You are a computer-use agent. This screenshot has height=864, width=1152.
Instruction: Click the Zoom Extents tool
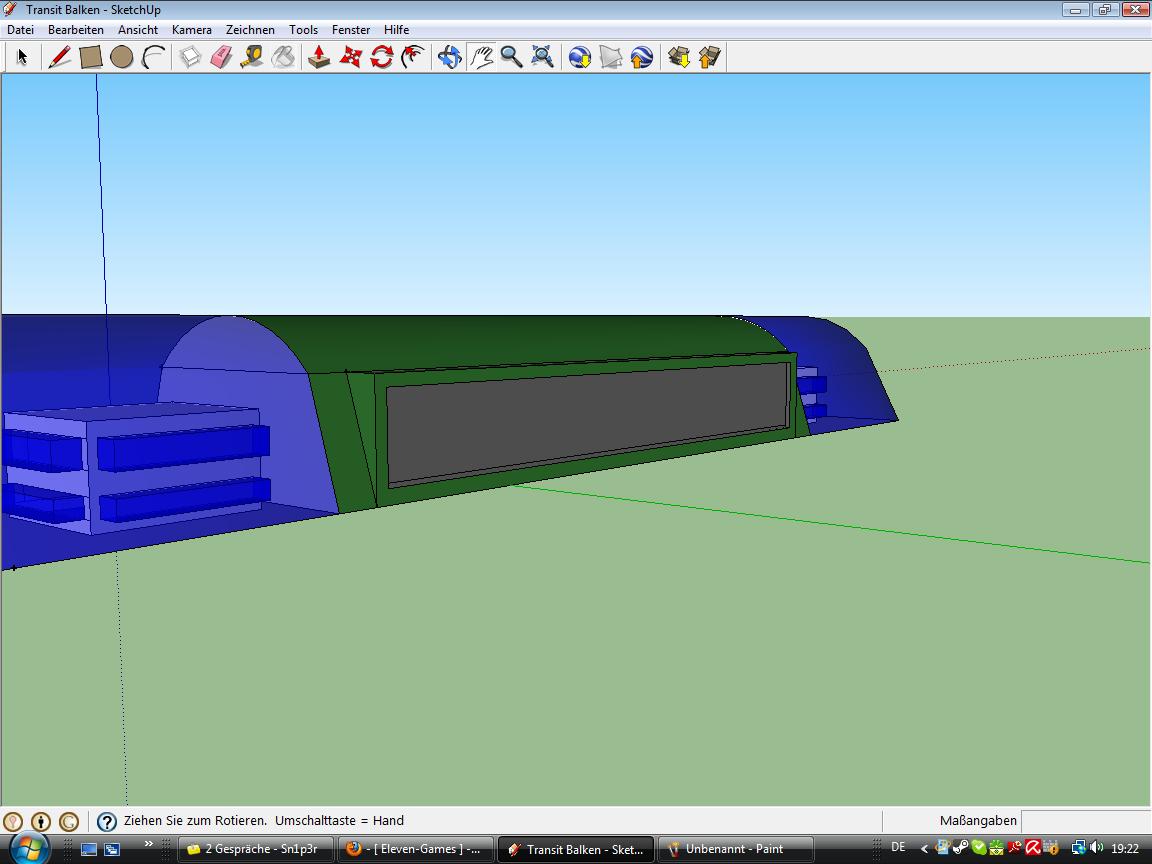click(x=543, y=57)
